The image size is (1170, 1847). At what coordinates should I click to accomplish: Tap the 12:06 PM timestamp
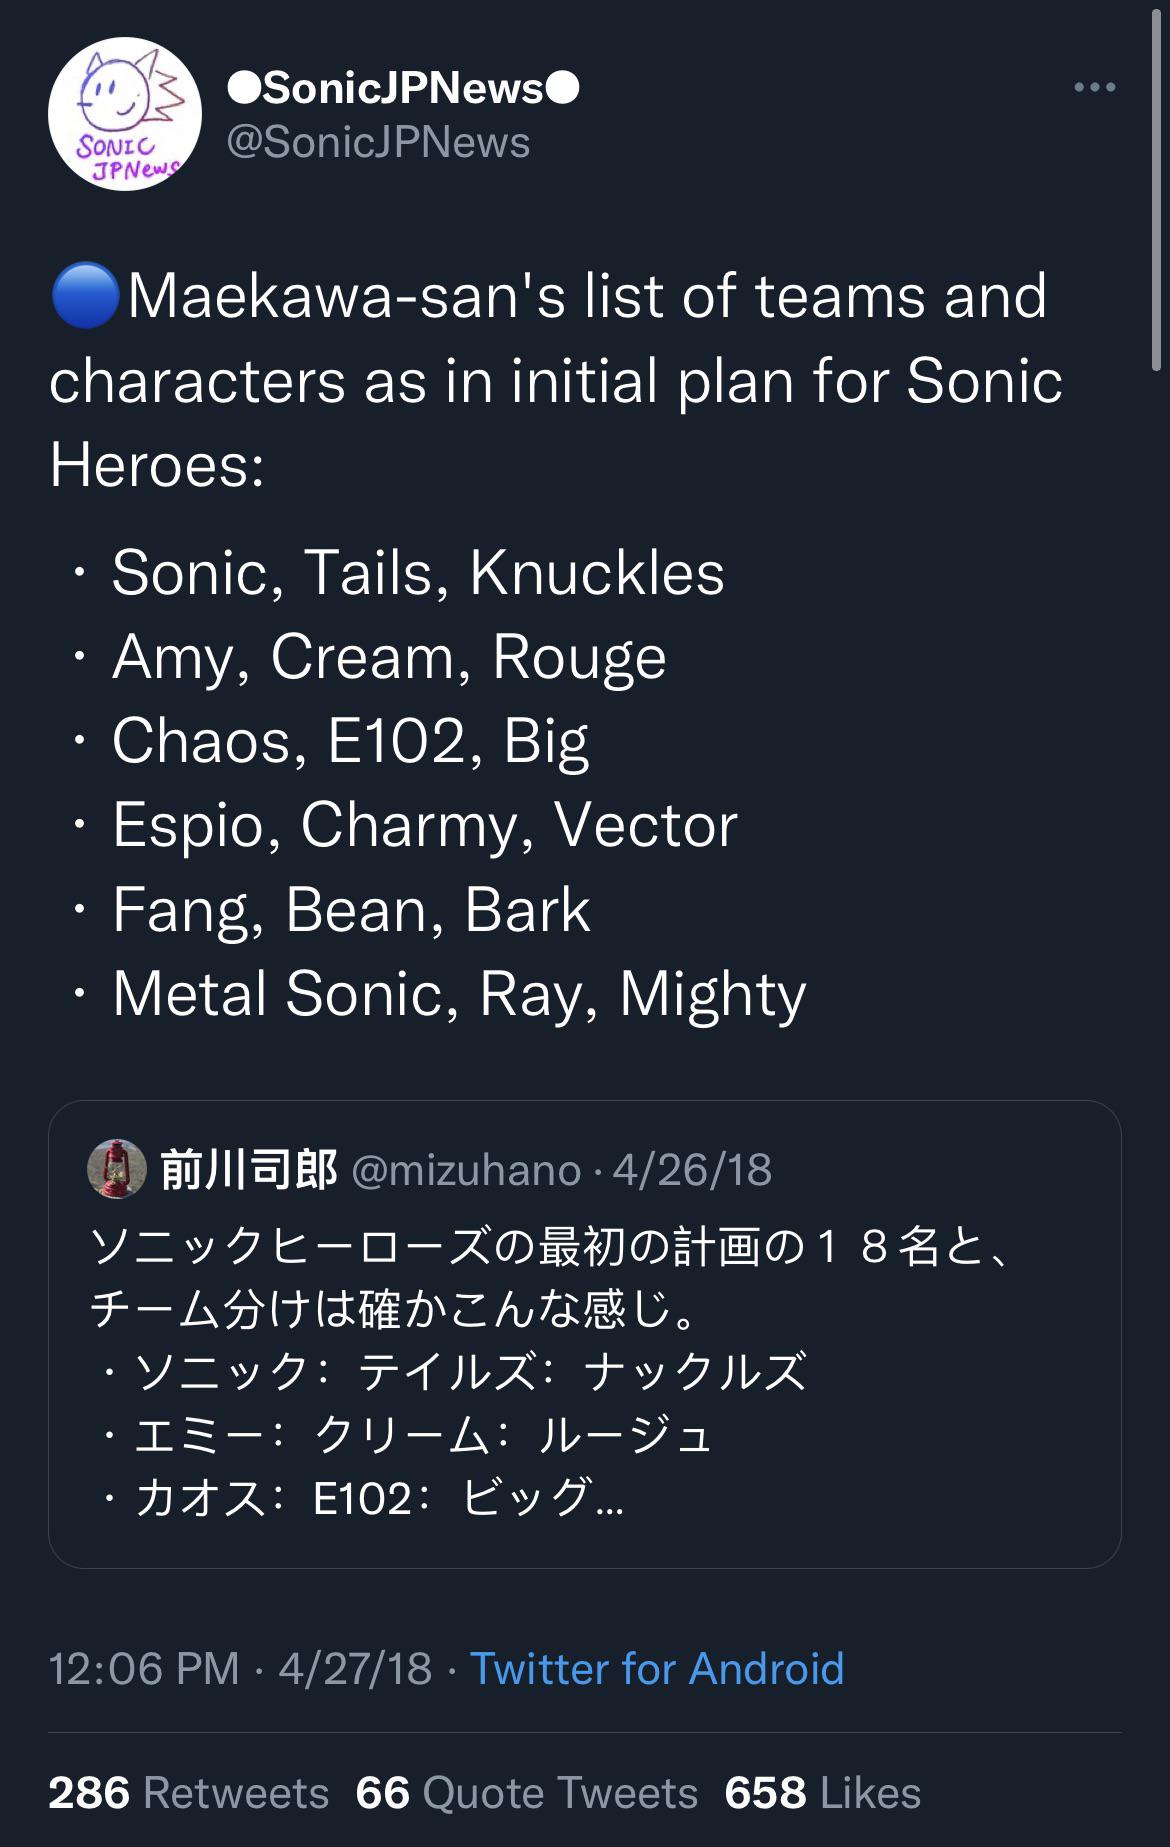(144, 1668)
